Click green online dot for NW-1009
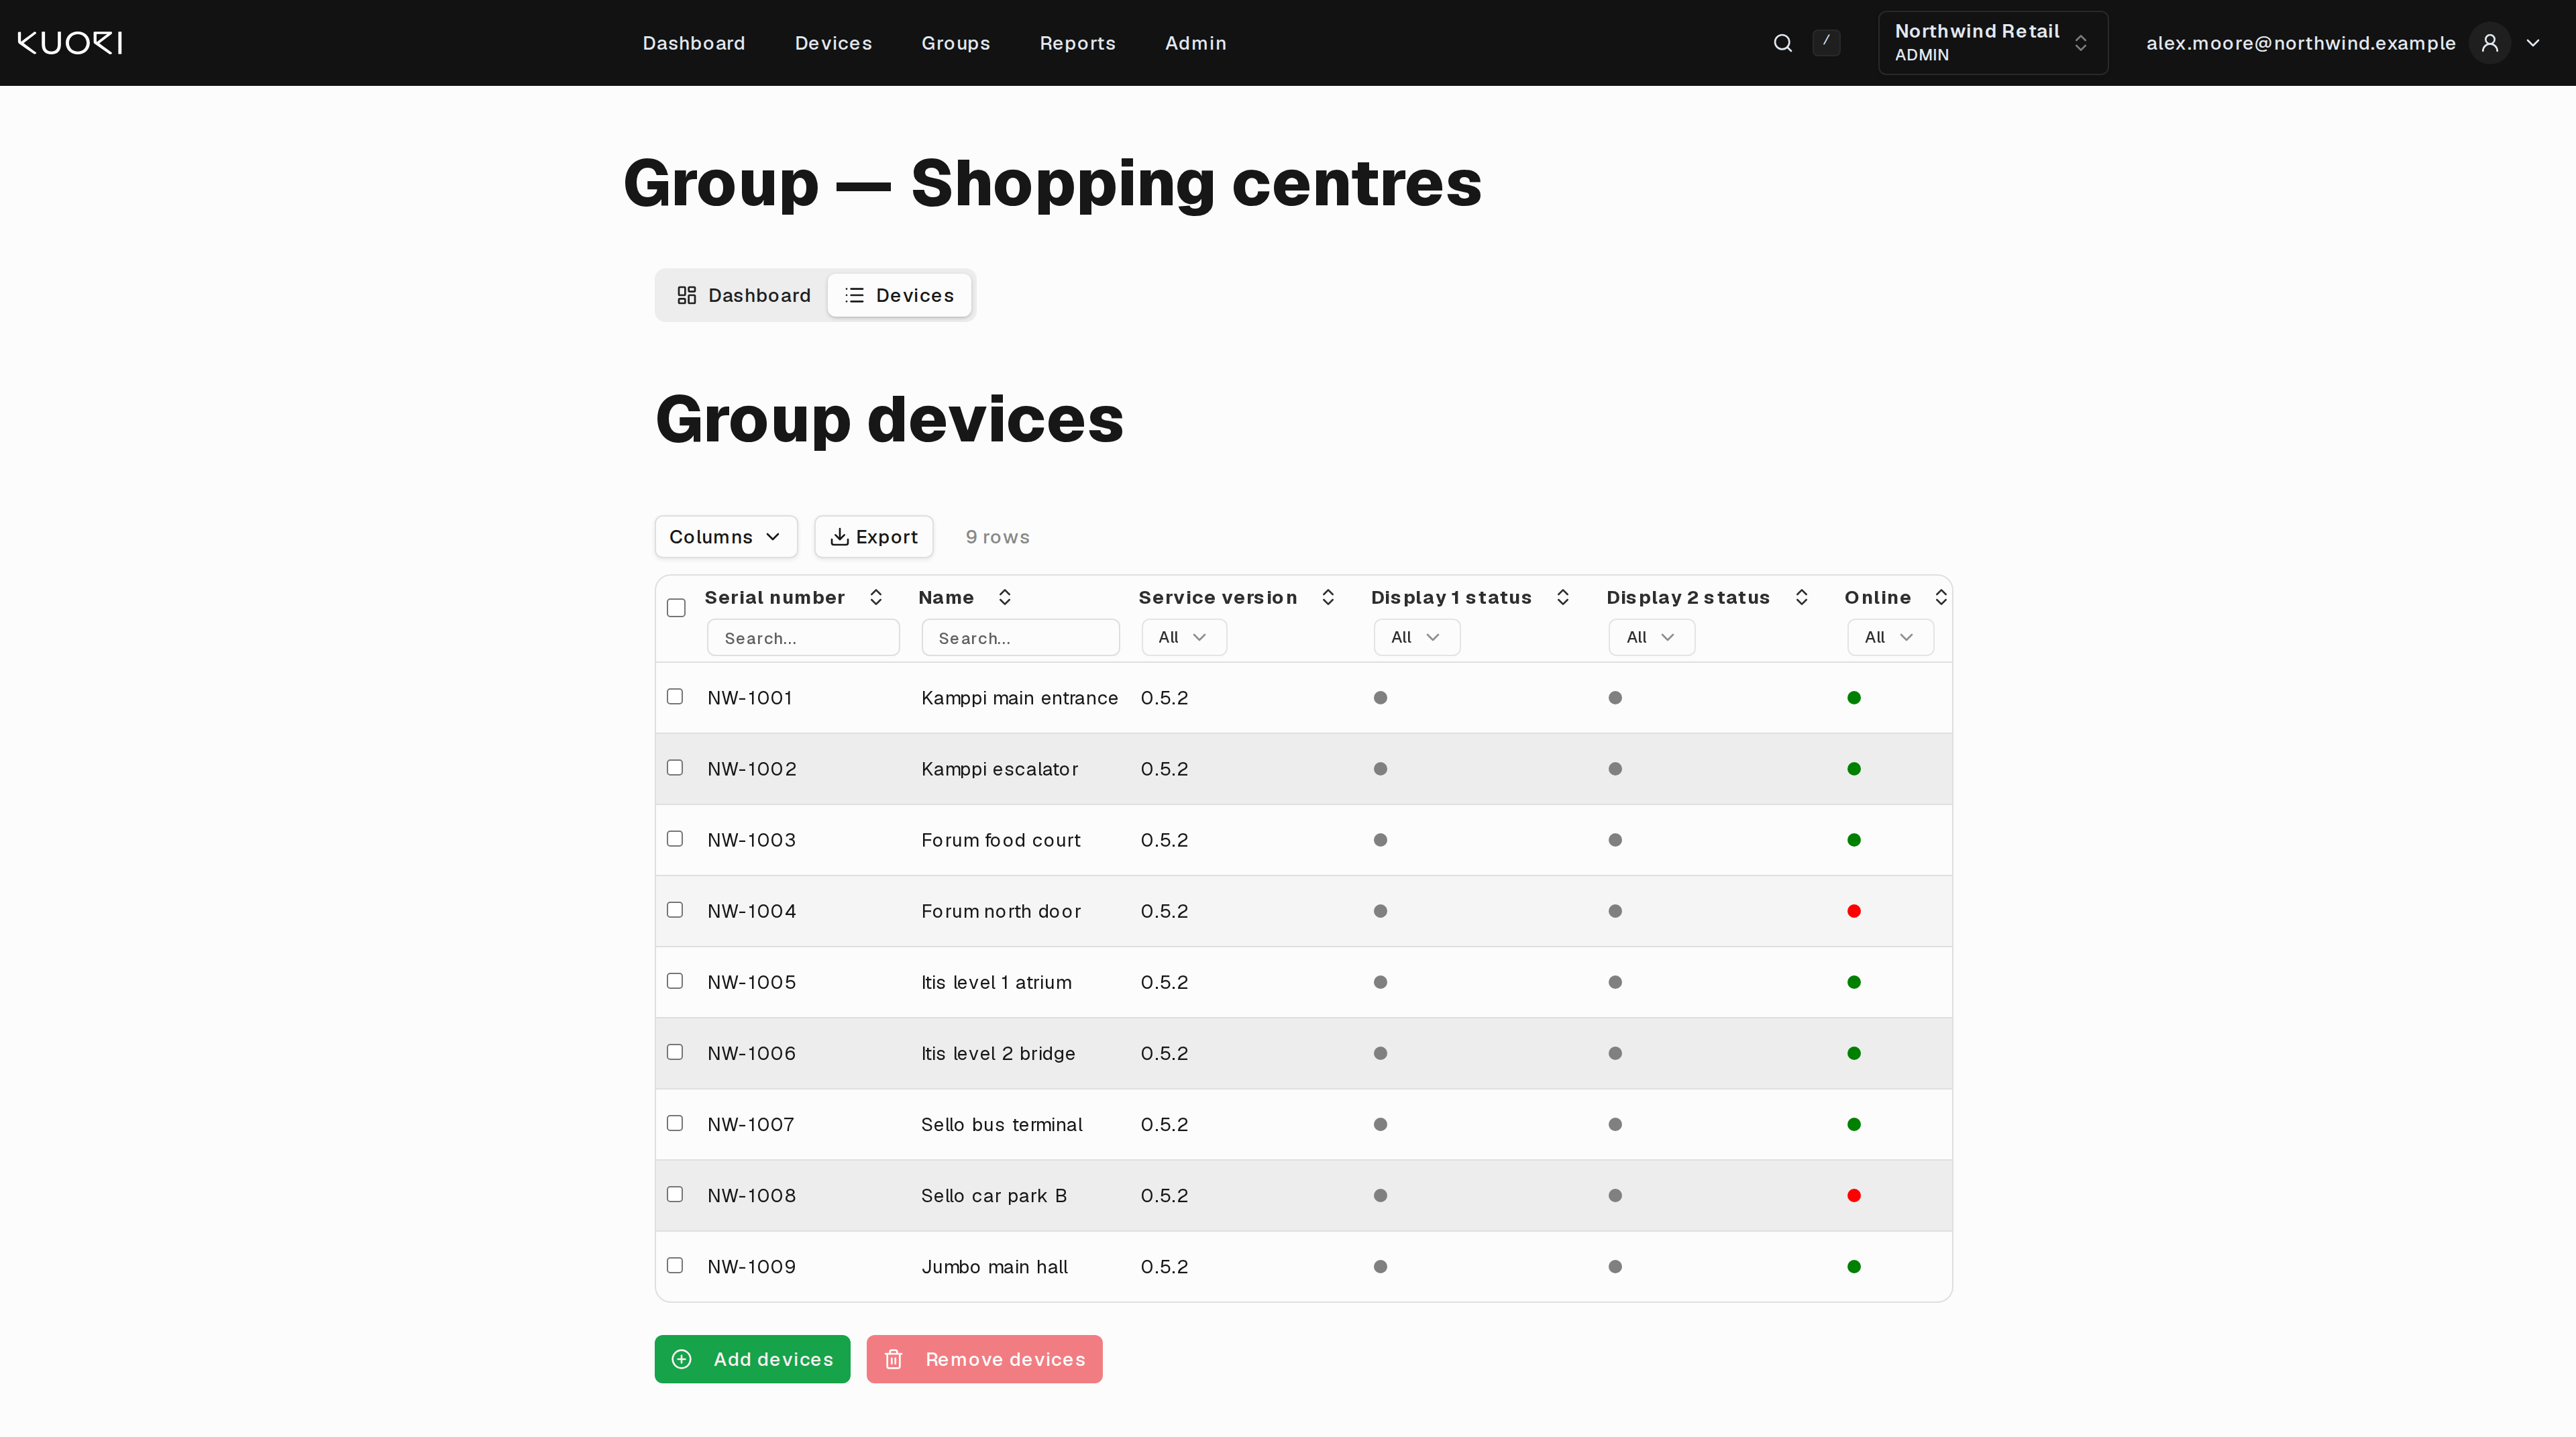The width and height of the screenshot is (2576, 1437). [x=1854, y=1266]
